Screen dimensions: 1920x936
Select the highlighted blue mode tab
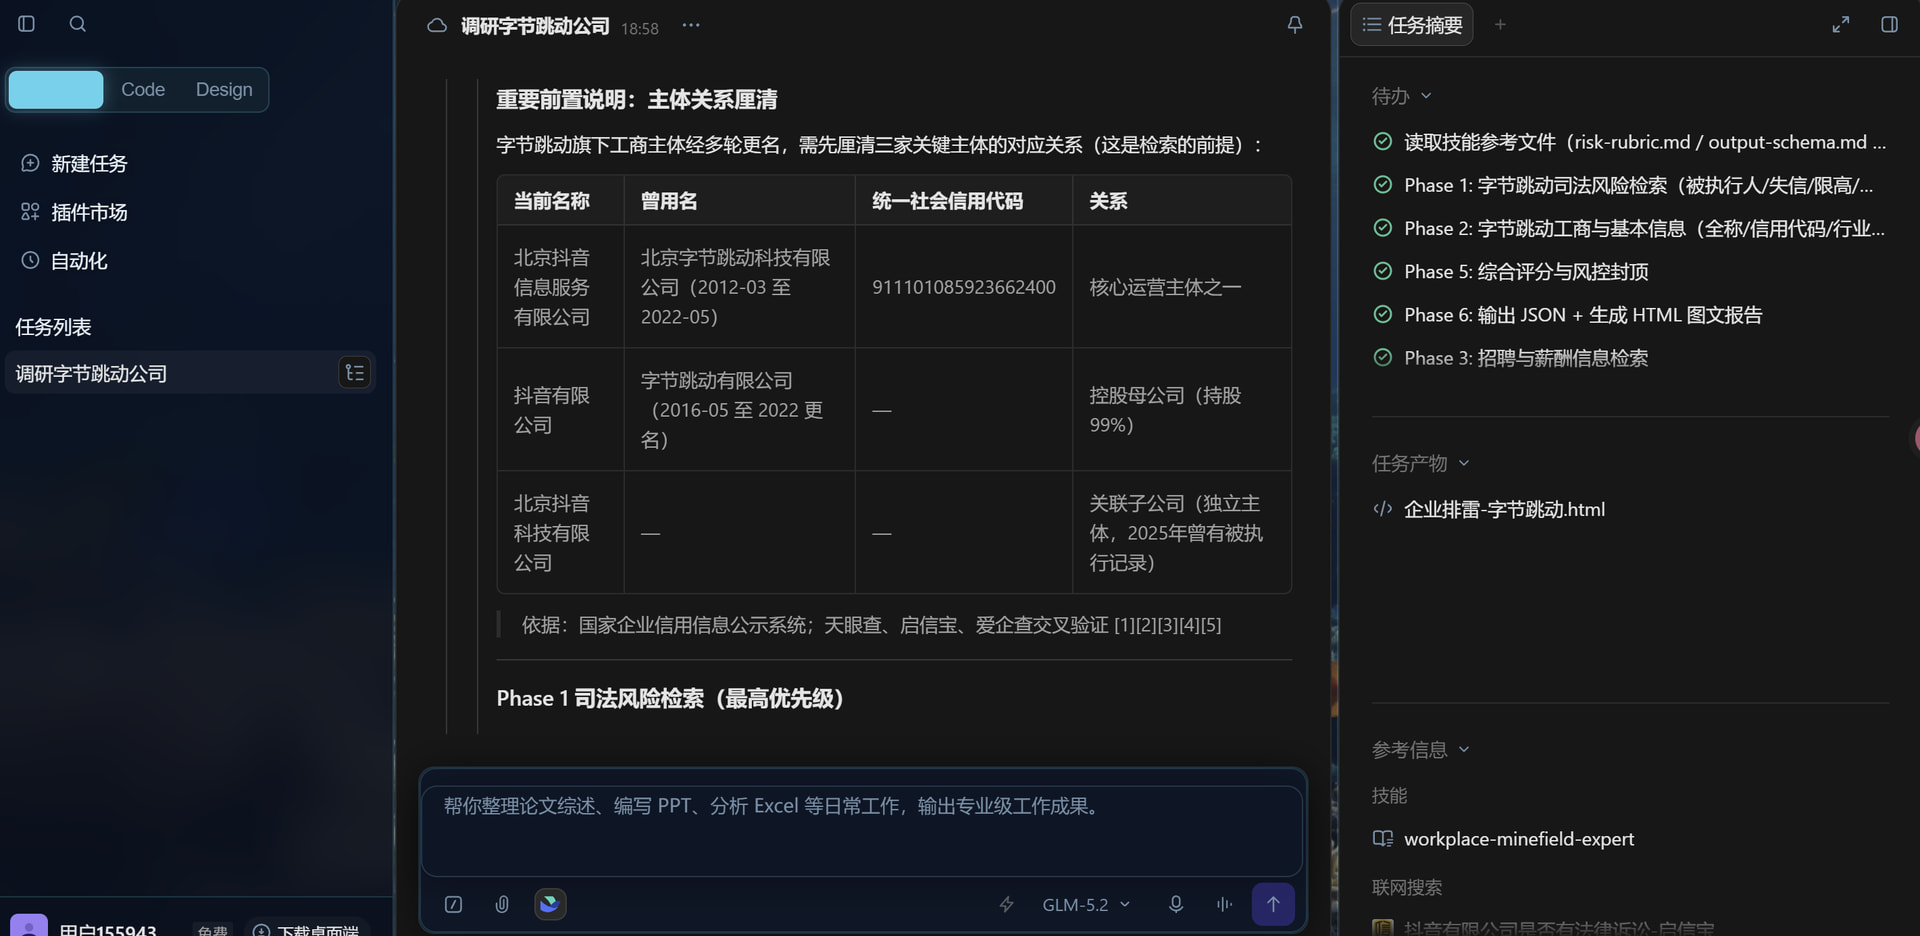tap(56, 89)
